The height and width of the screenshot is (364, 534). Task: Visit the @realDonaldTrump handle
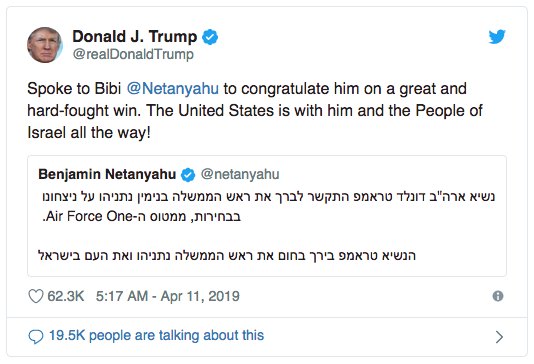[x=133, y=54]
